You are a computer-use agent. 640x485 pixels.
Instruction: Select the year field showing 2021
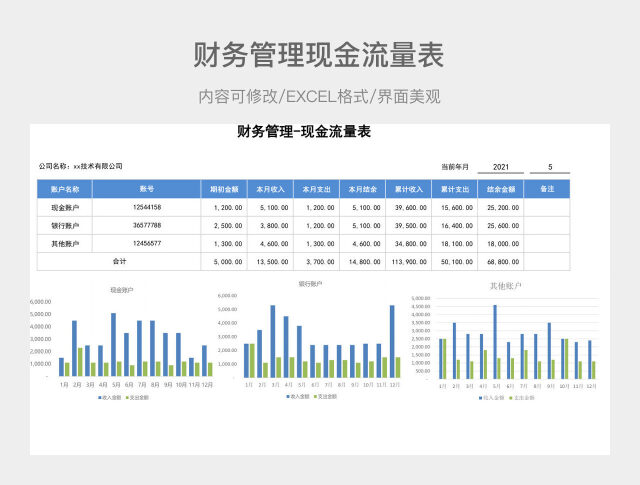coord(500,167)
